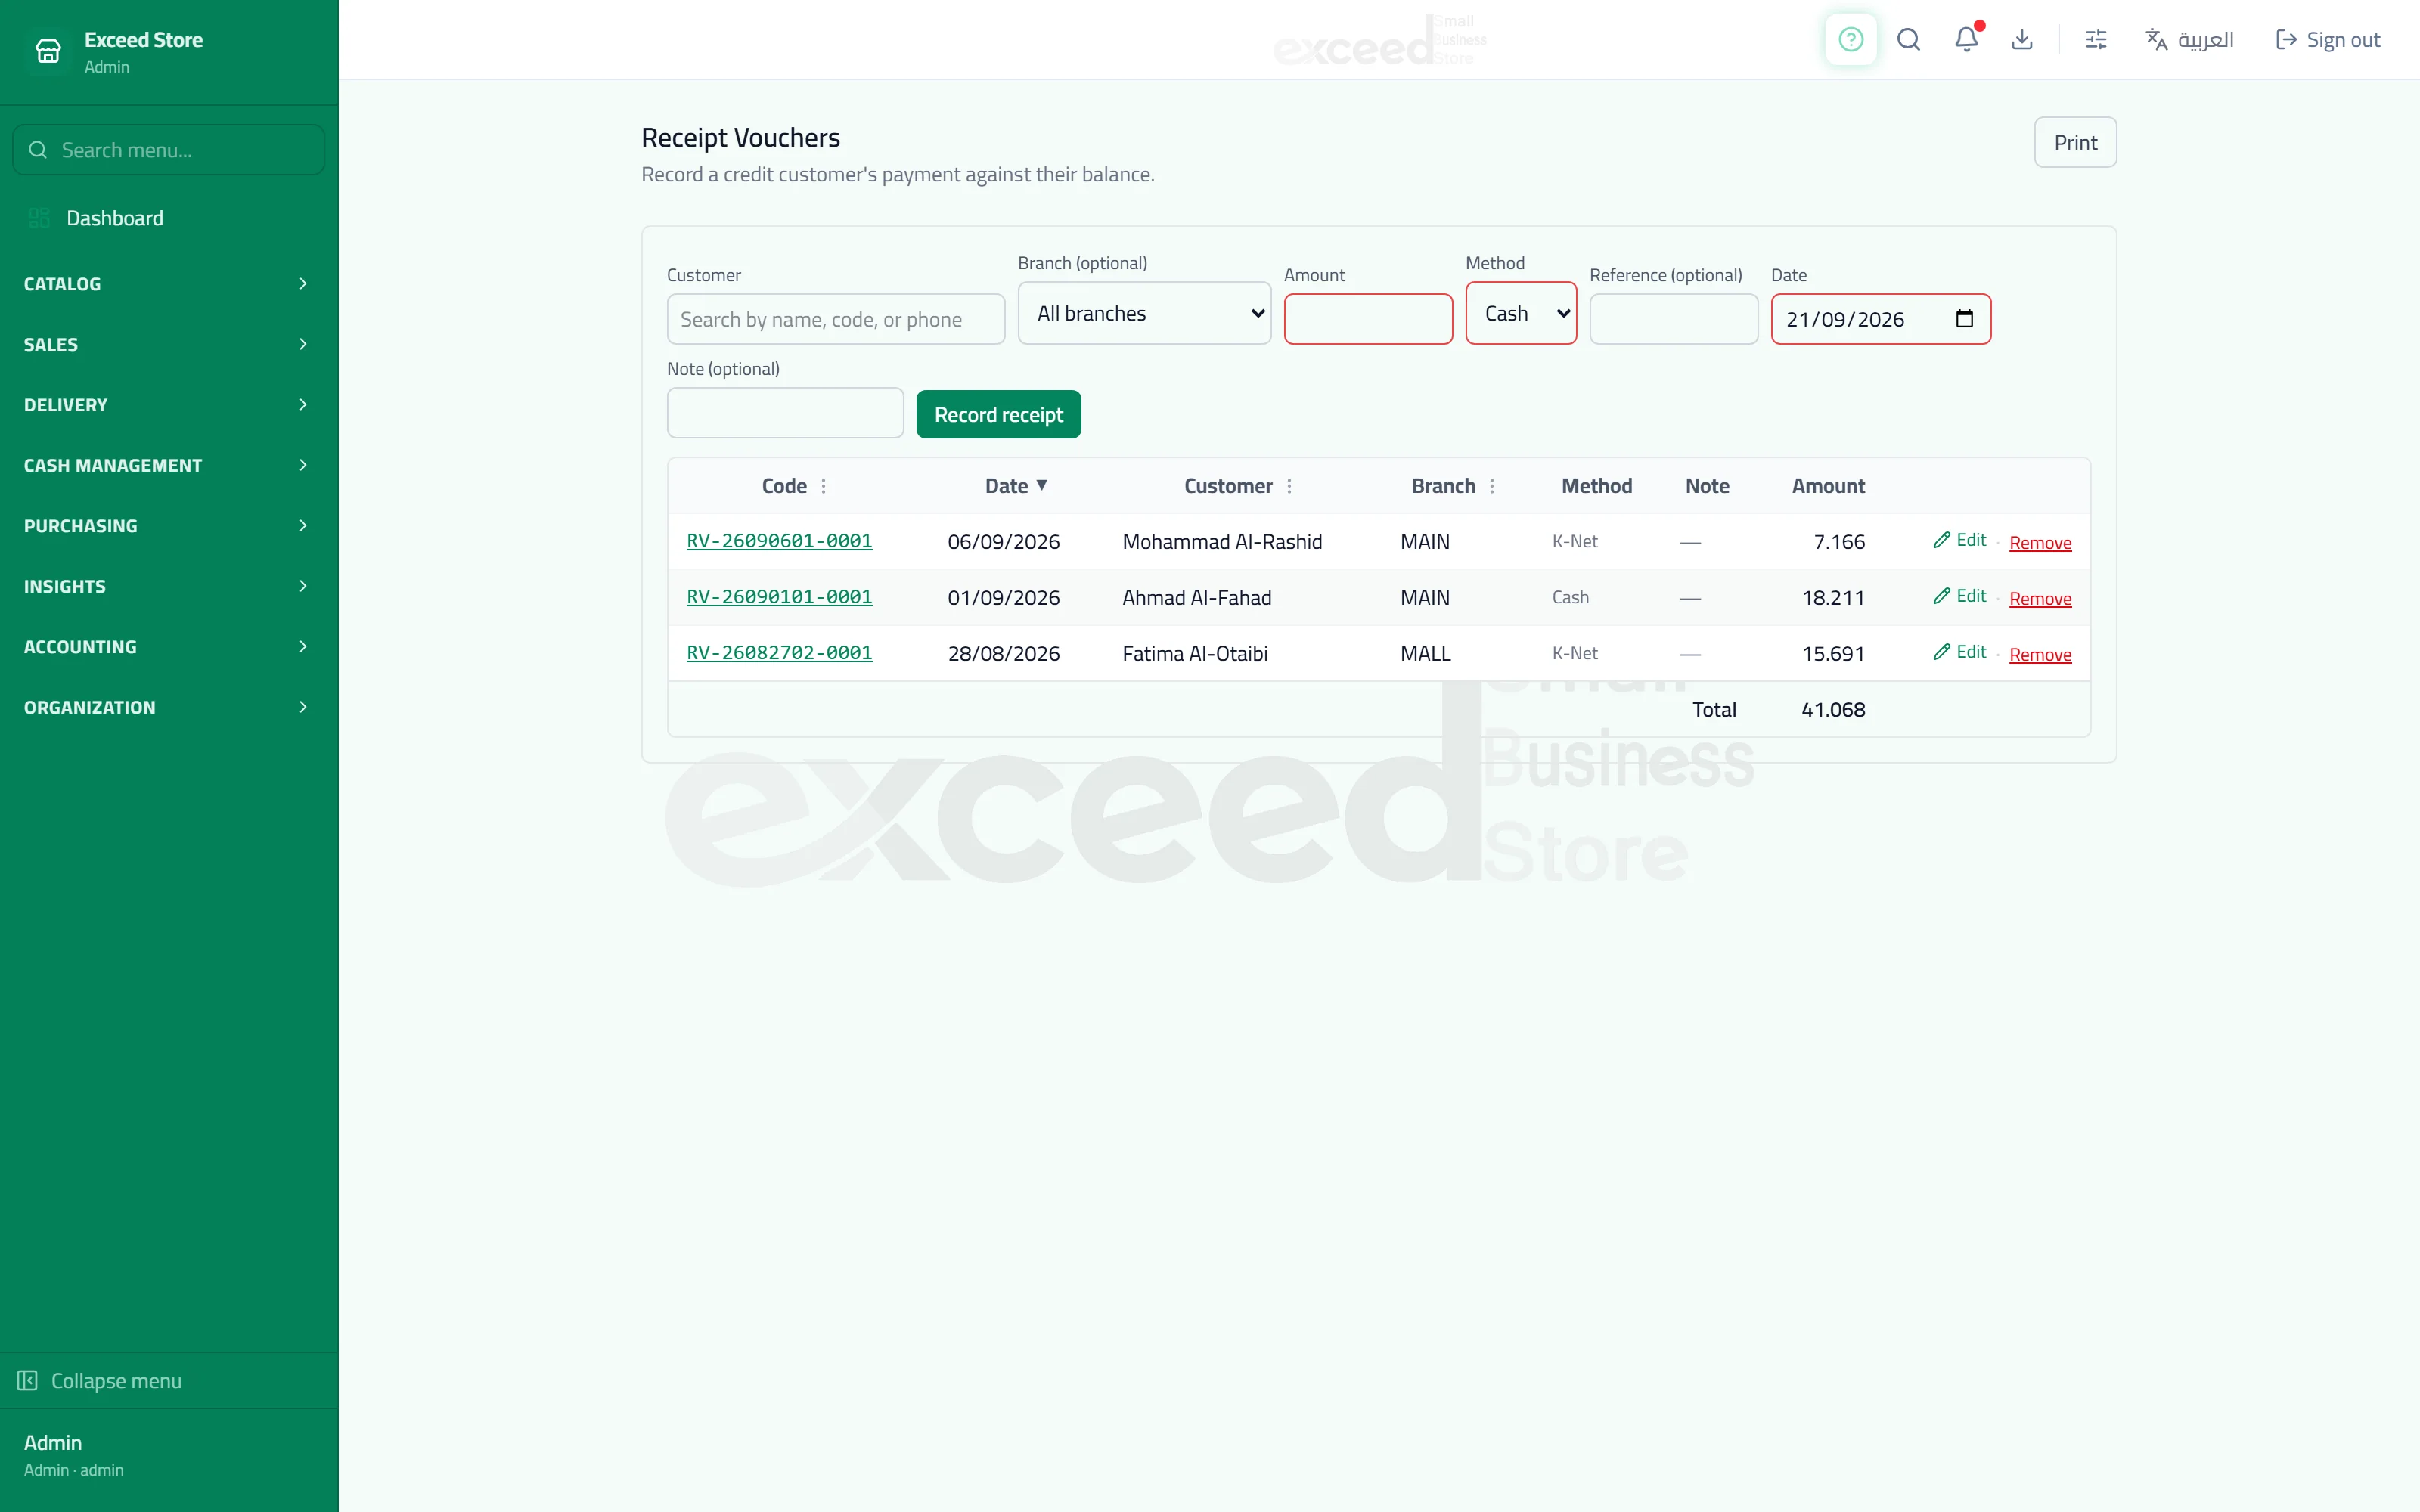The width and height of the screenshot is (2420, 1512).
Task: Open voucher RV-26090601-0001
Action: tap(779, 541)
